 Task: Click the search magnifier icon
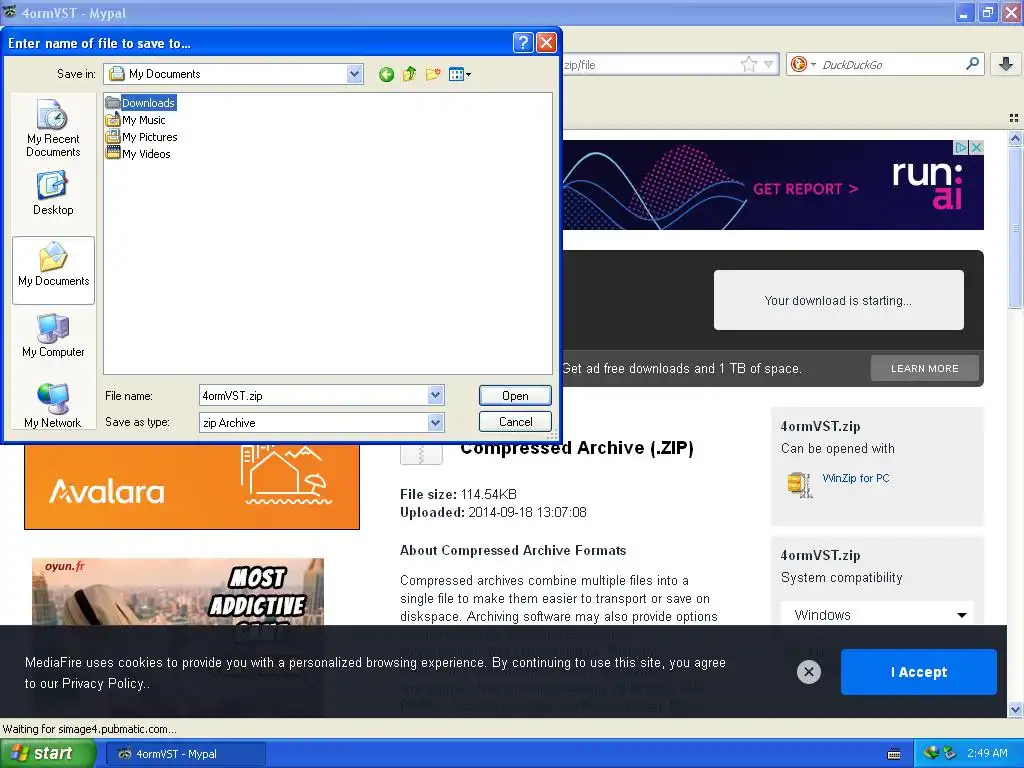point(972,64)
